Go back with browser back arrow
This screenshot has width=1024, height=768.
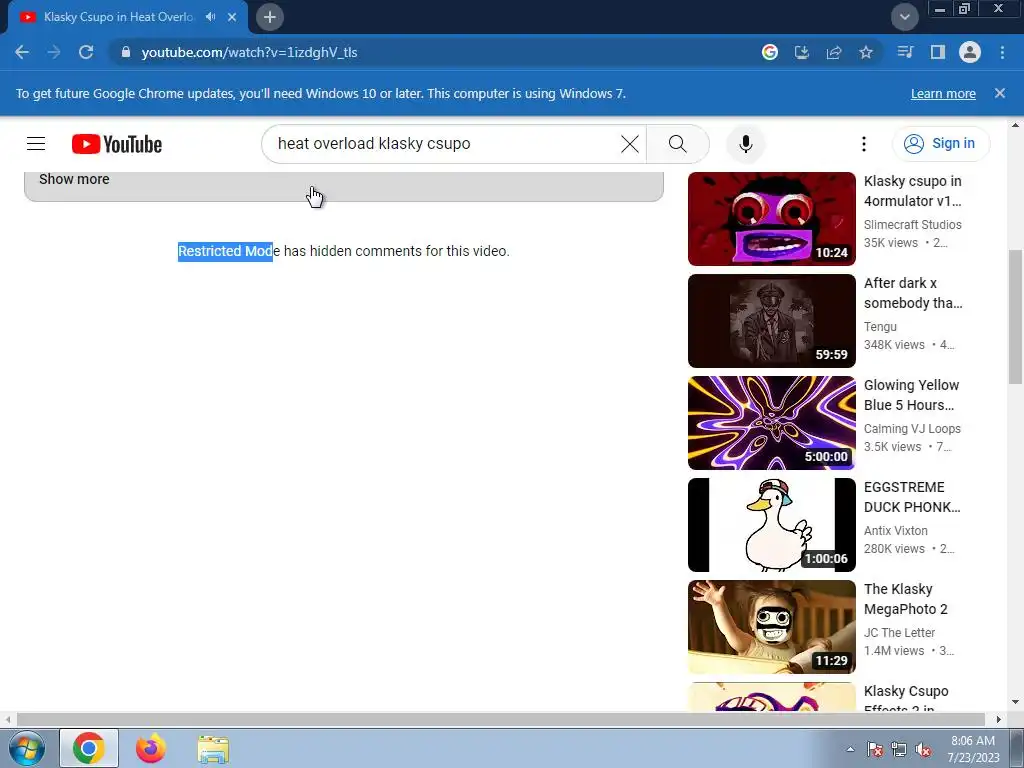click(22, 52)
